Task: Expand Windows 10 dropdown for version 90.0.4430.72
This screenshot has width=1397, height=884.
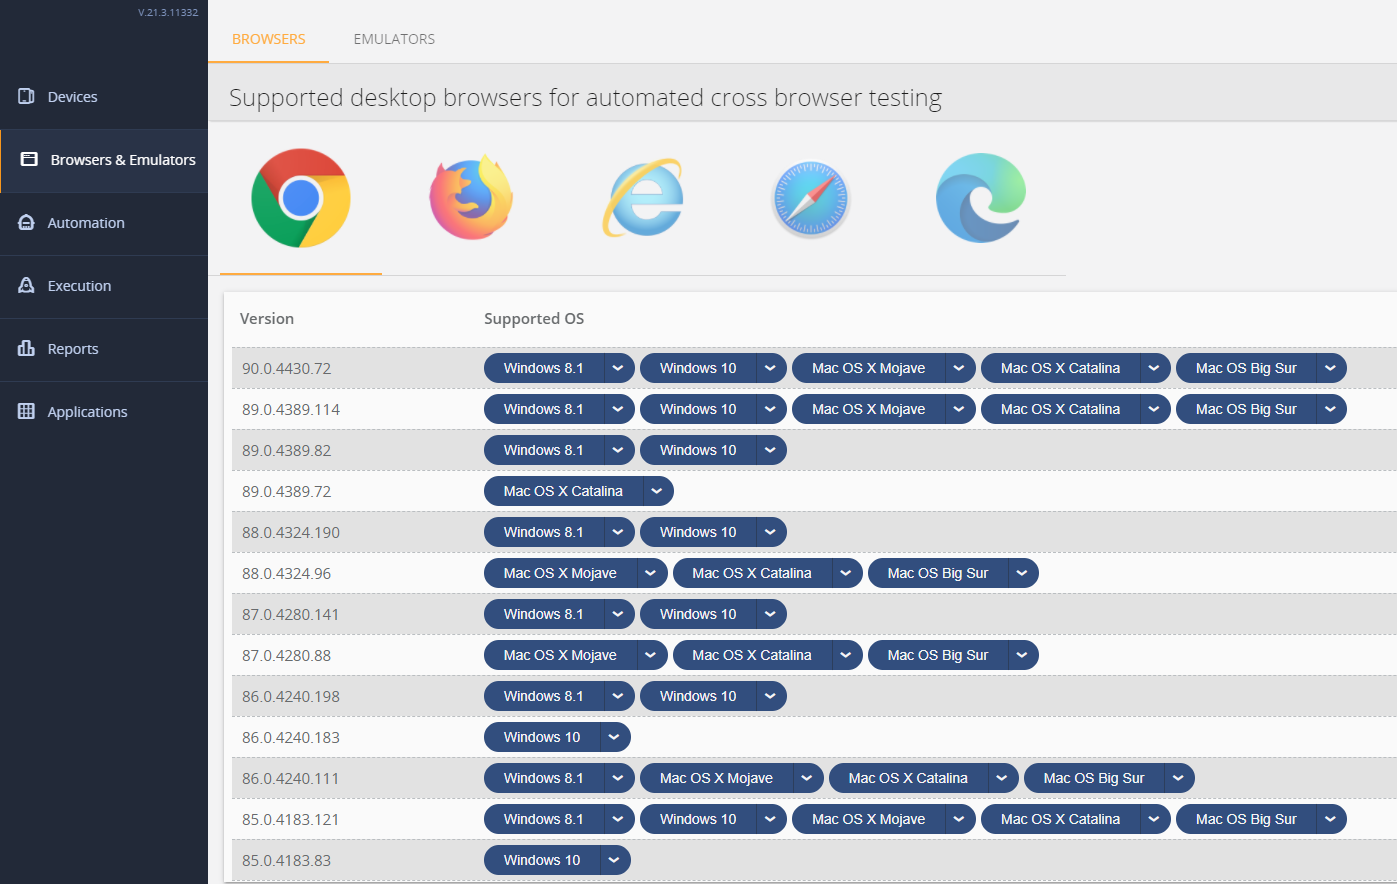Action: 770,368
